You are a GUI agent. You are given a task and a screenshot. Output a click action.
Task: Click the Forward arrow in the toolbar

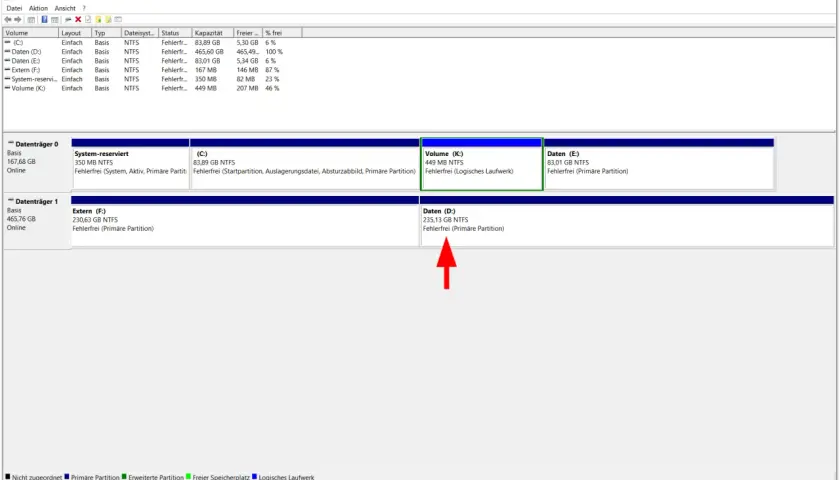click(18, 19)
